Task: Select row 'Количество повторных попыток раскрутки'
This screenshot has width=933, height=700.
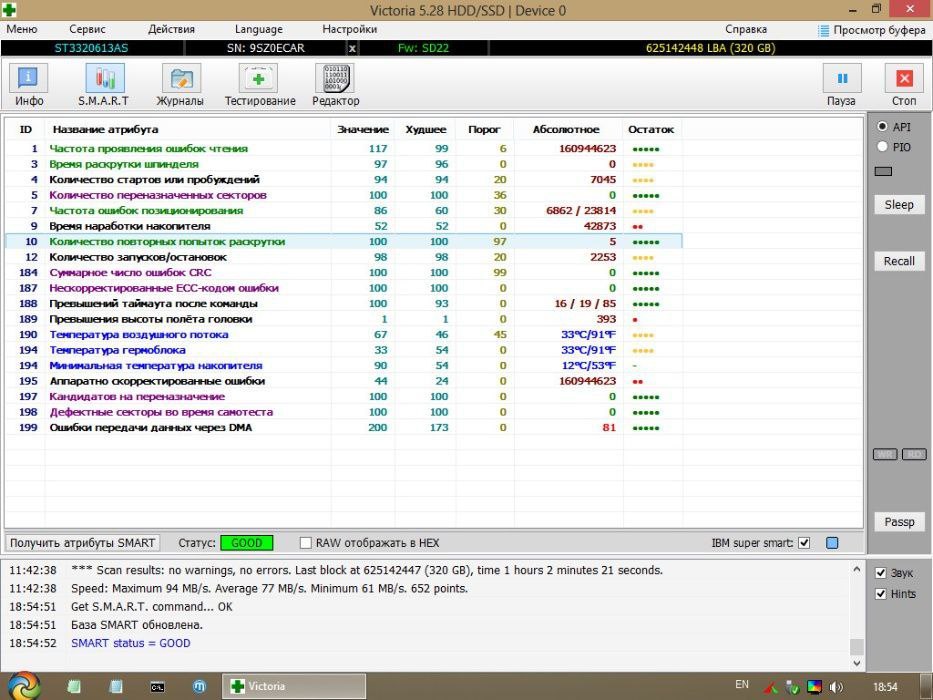Action: pos(343,242)
